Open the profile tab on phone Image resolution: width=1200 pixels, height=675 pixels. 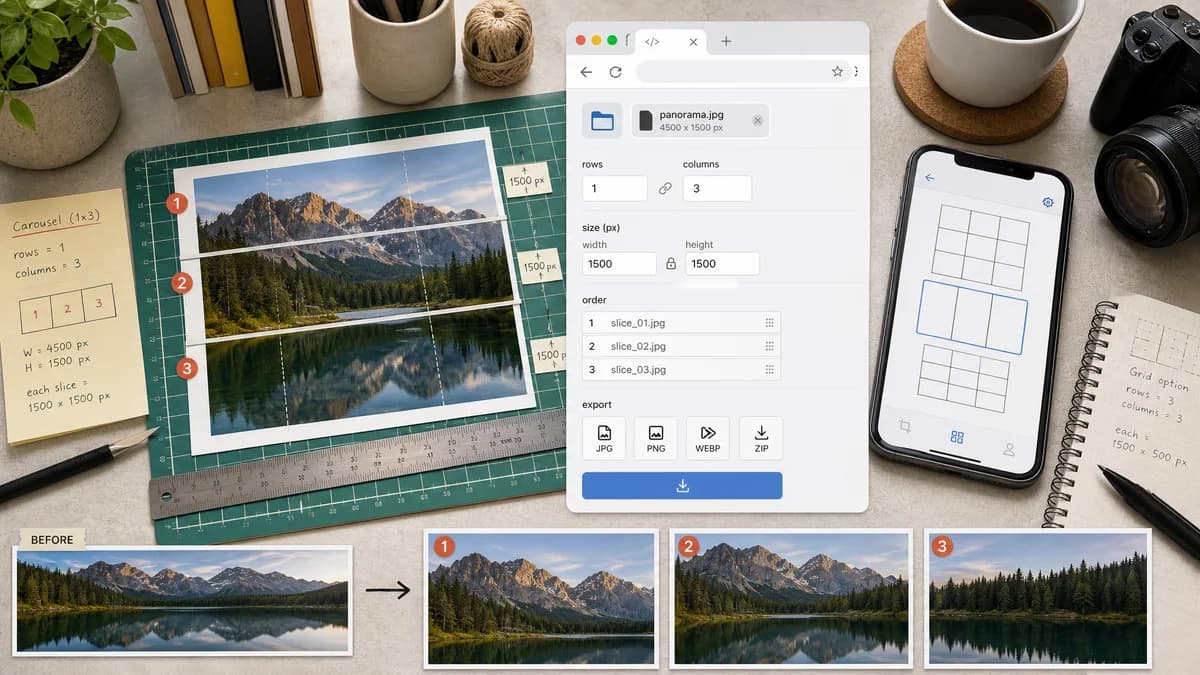click(1009, 449)
